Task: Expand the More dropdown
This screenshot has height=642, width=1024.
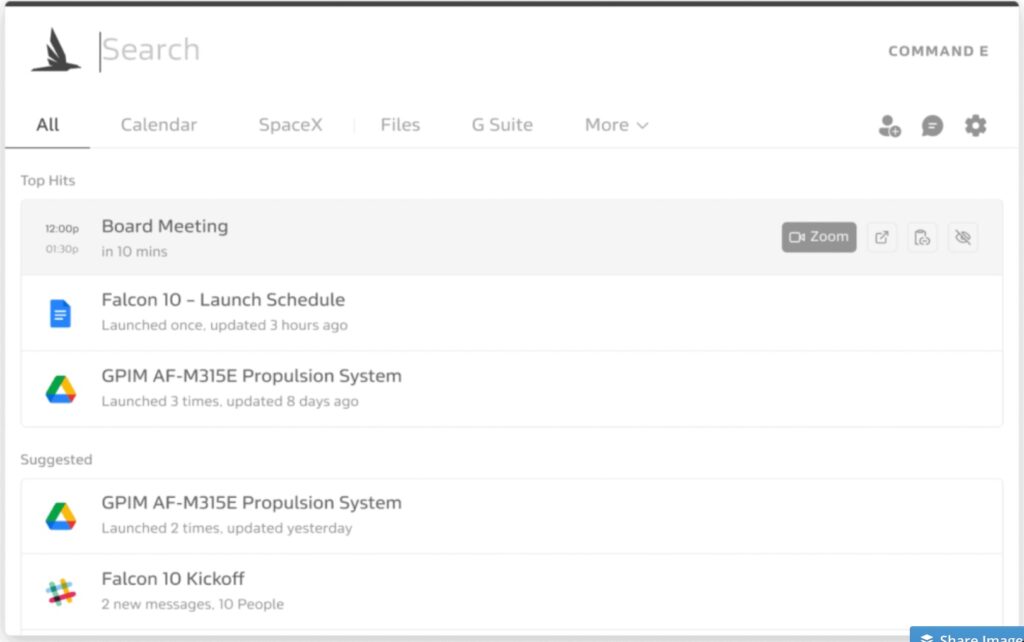Action: (x=616, y=125)
